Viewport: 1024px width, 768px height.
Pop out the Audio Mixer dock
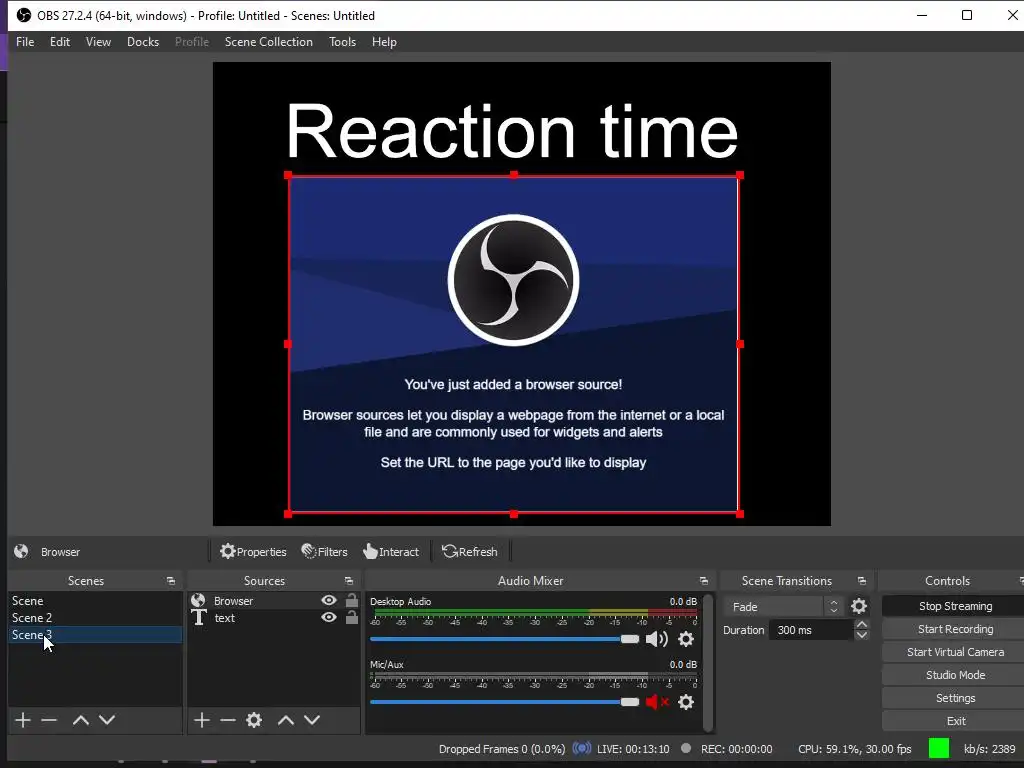(703, 581)
